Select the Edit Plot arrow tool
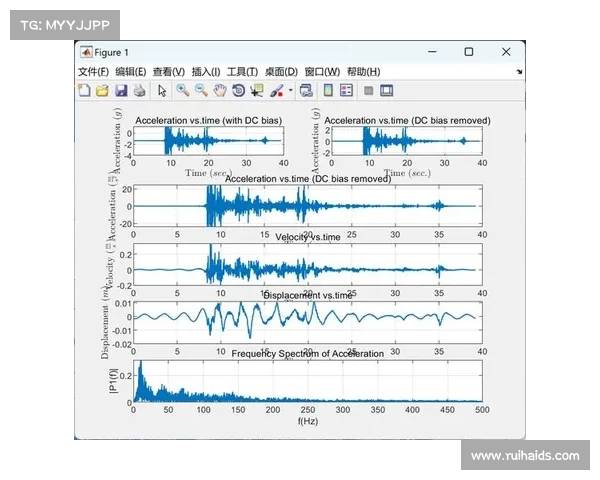Screen dimensions: 600x480 (x=162, y=90)
